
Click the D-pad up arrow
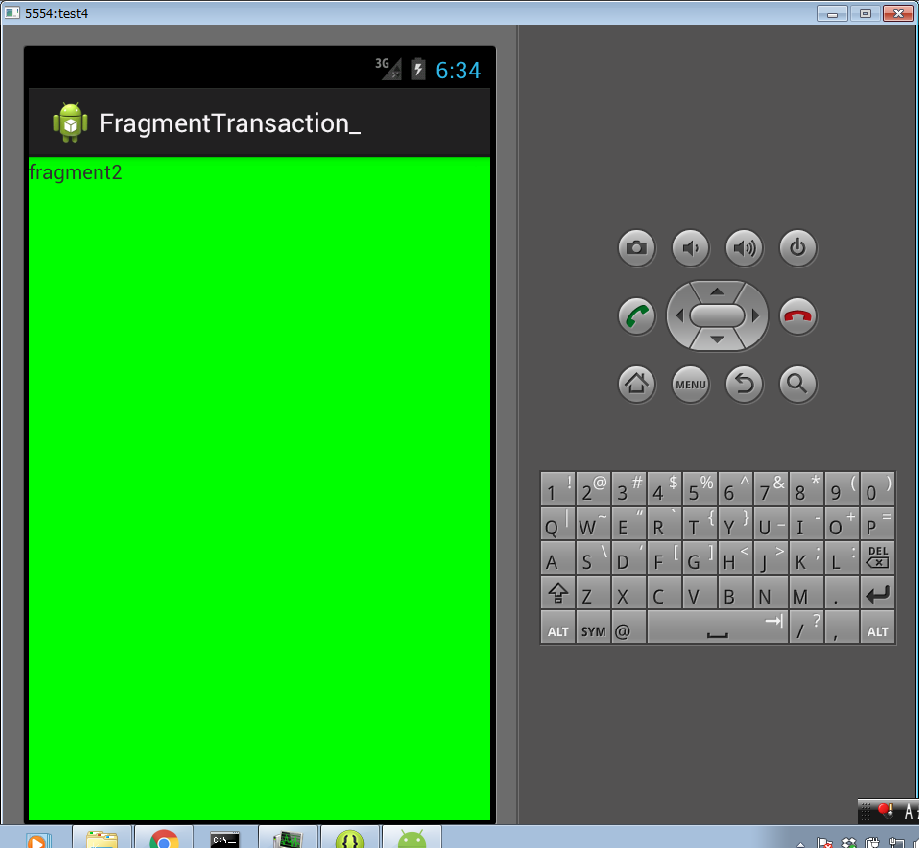click(x=717, y=291)
